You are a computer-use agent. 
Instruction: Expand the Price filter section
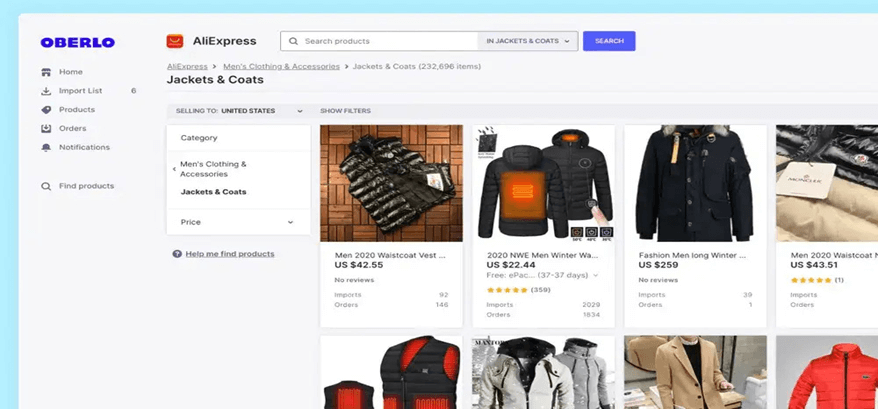[x=238, y=222]
